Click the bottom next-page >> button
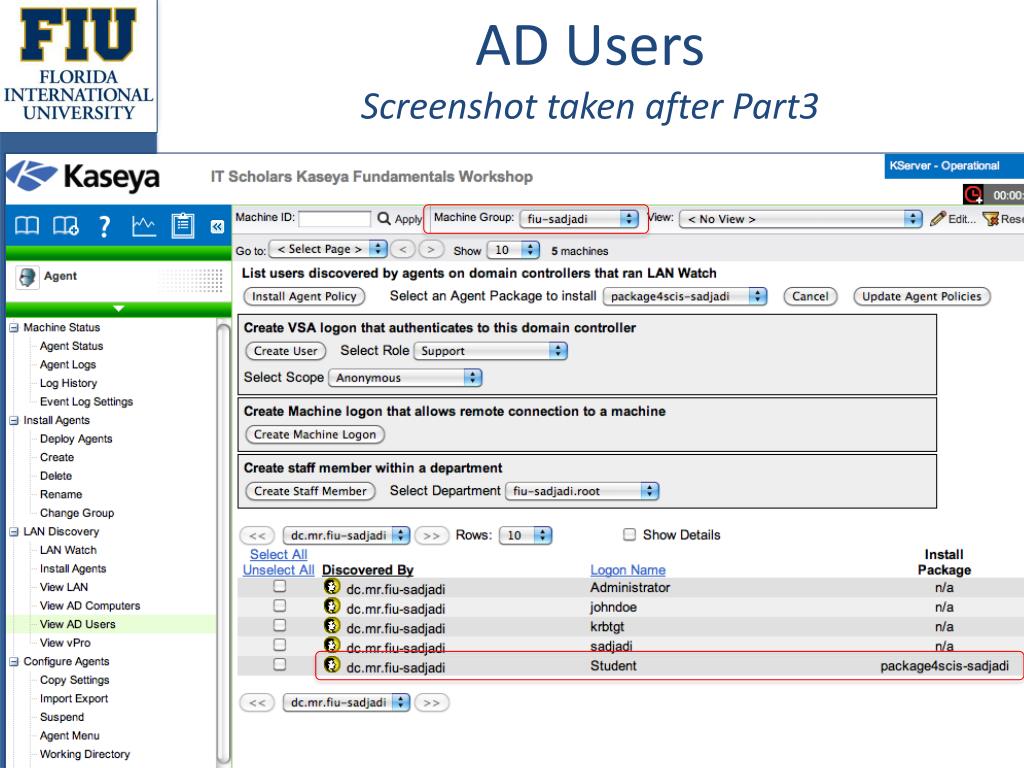Image resolution: width=1024 pixels, height=768 pixels. click(432, 703)
